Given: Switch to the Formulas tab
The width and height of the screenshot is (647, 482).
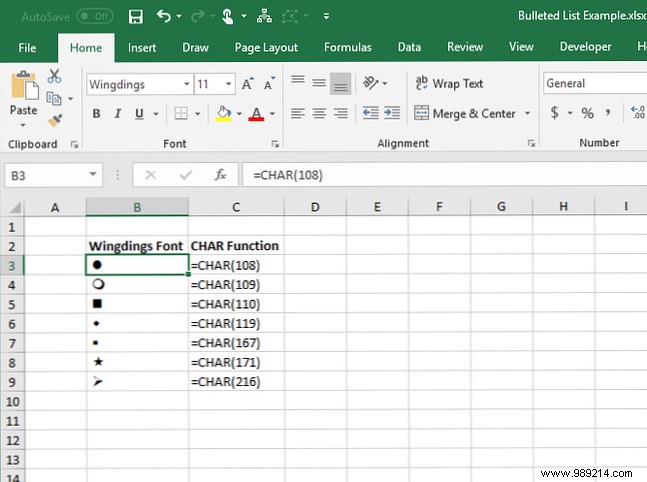Looking at the screenshot, I should 347,48.
